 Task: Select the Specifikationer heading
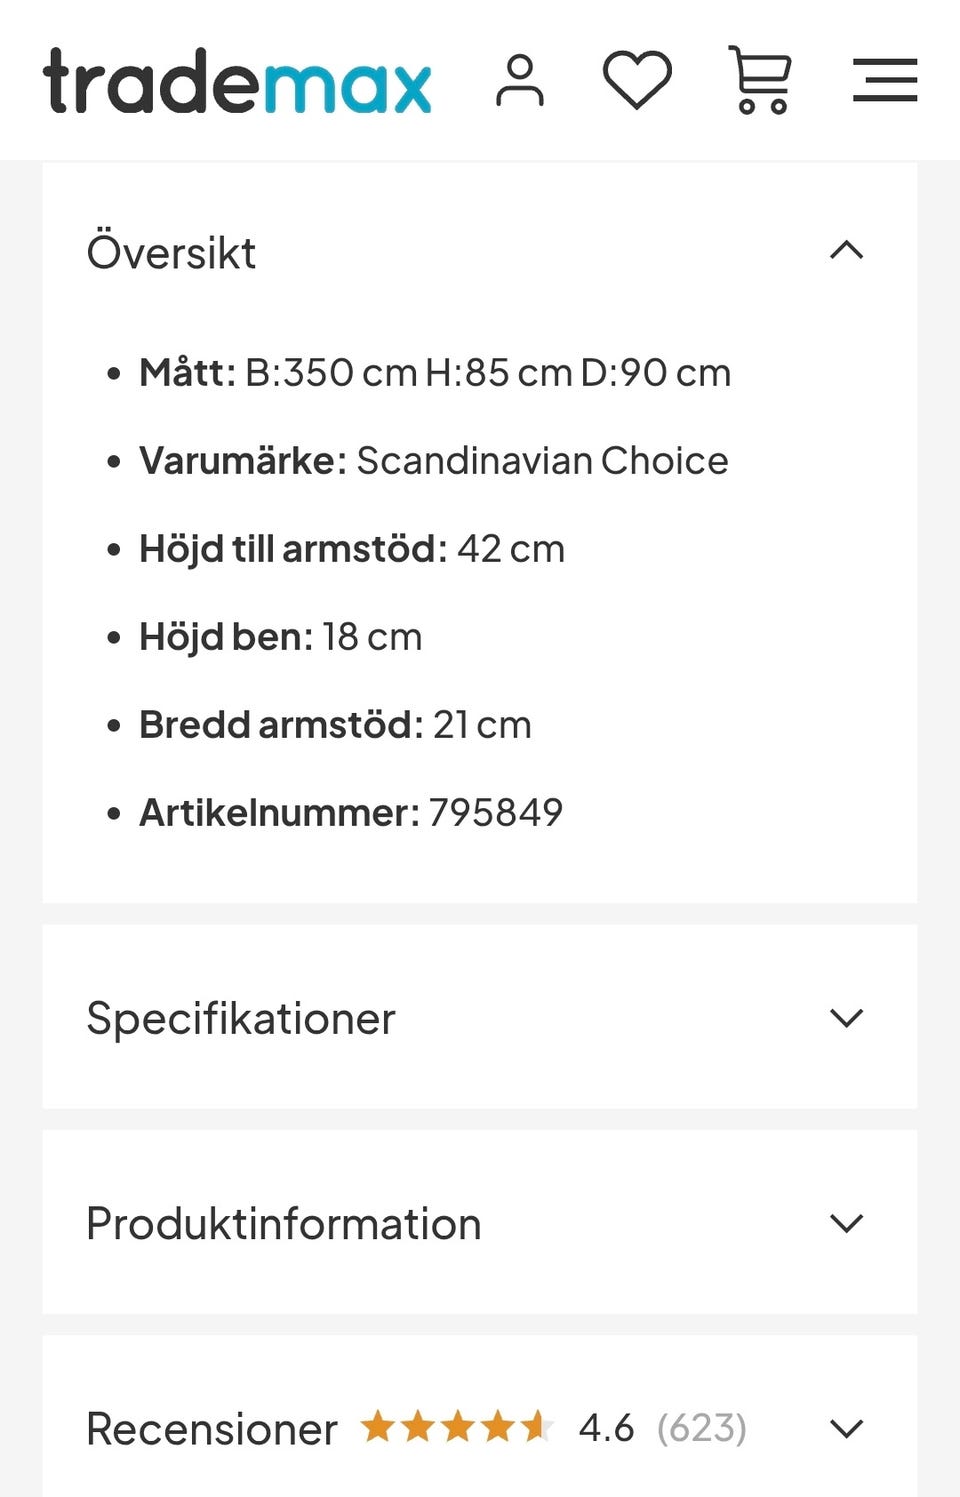pos(241,1018)
